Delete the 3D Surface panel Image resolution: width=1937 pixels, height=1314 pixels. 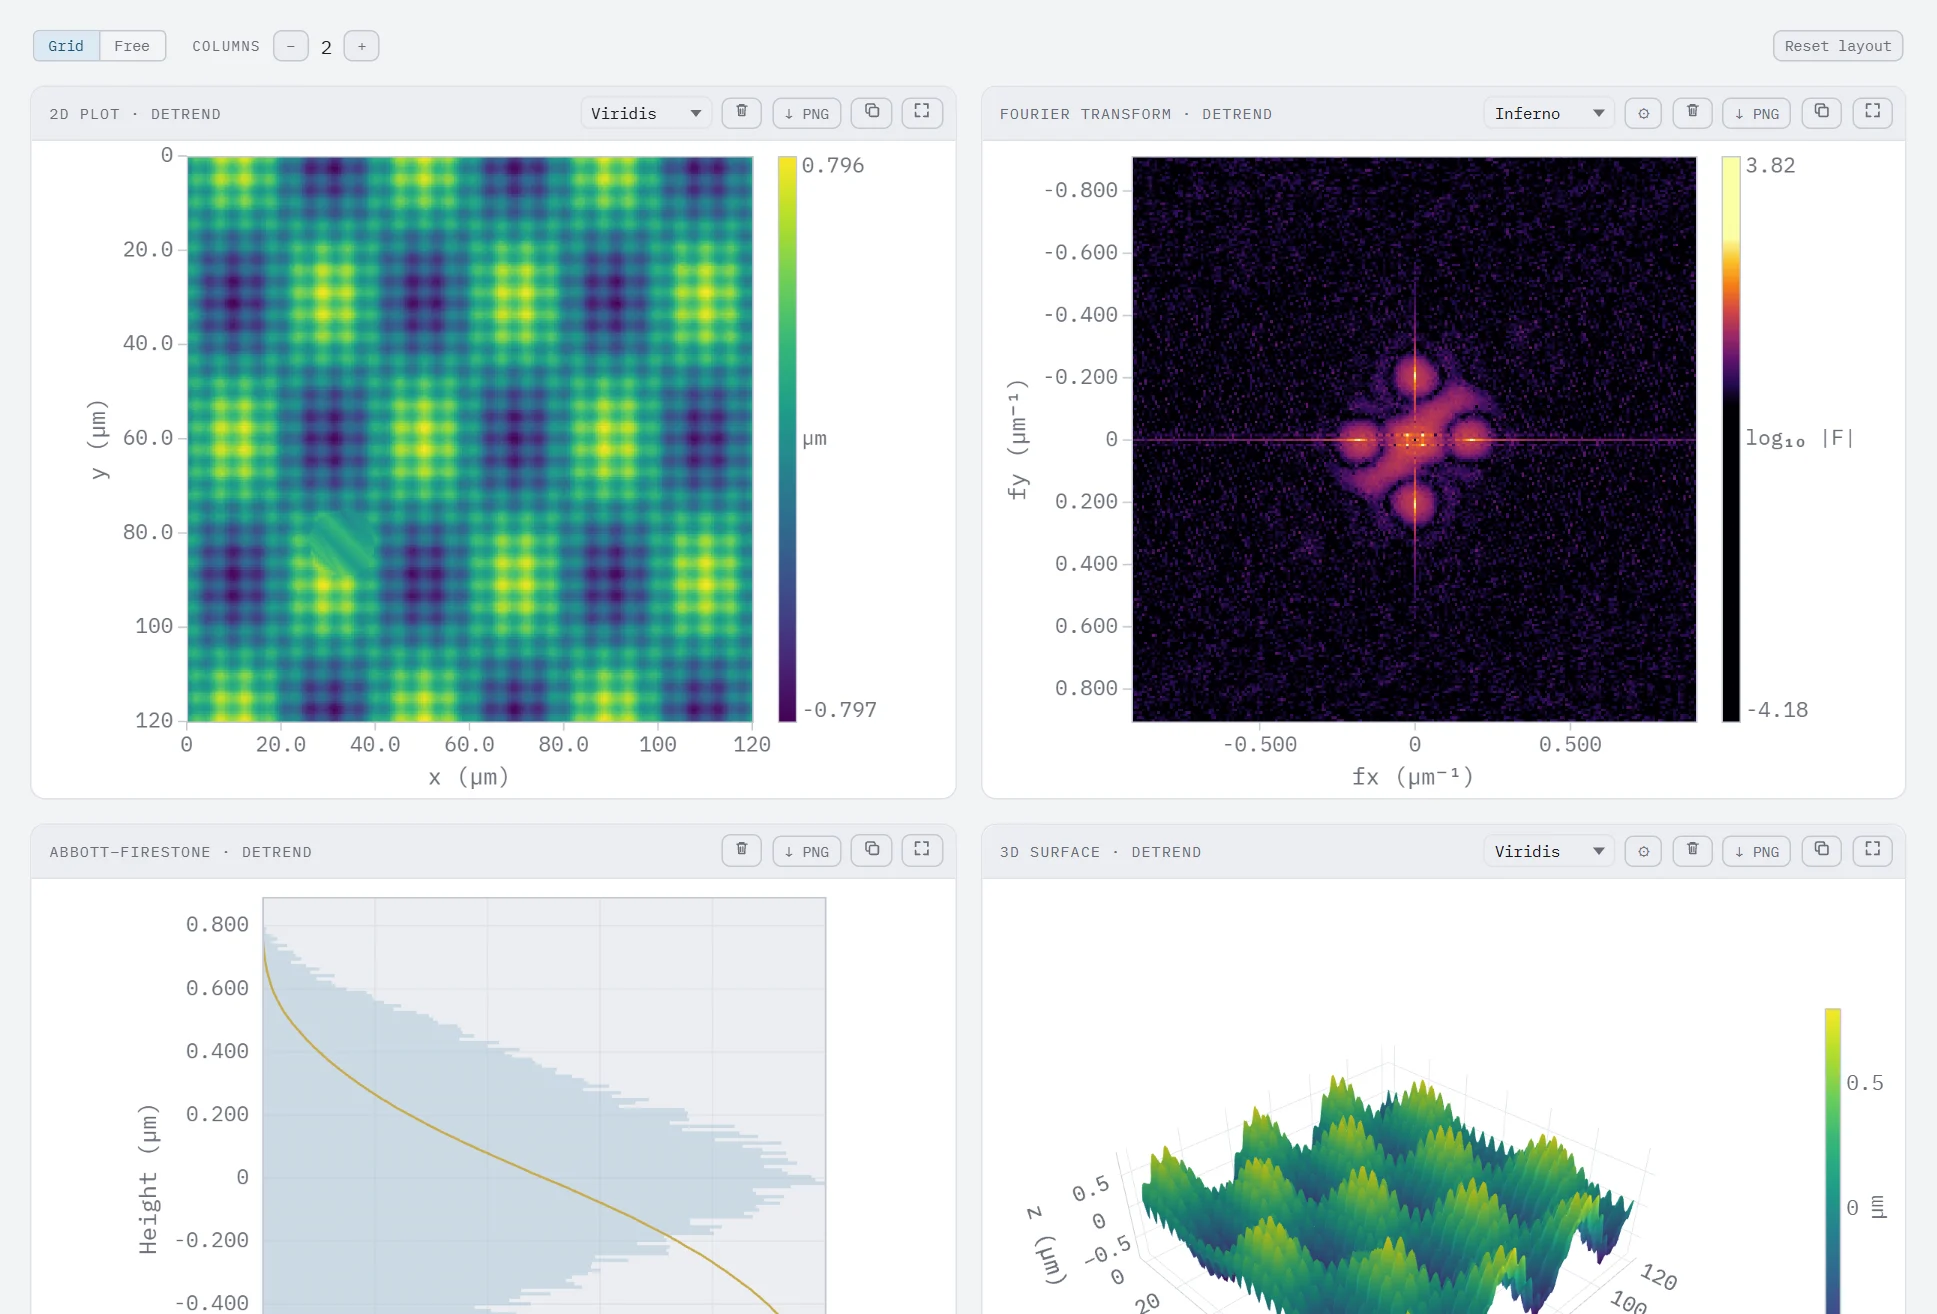(x=1693, y=850)
